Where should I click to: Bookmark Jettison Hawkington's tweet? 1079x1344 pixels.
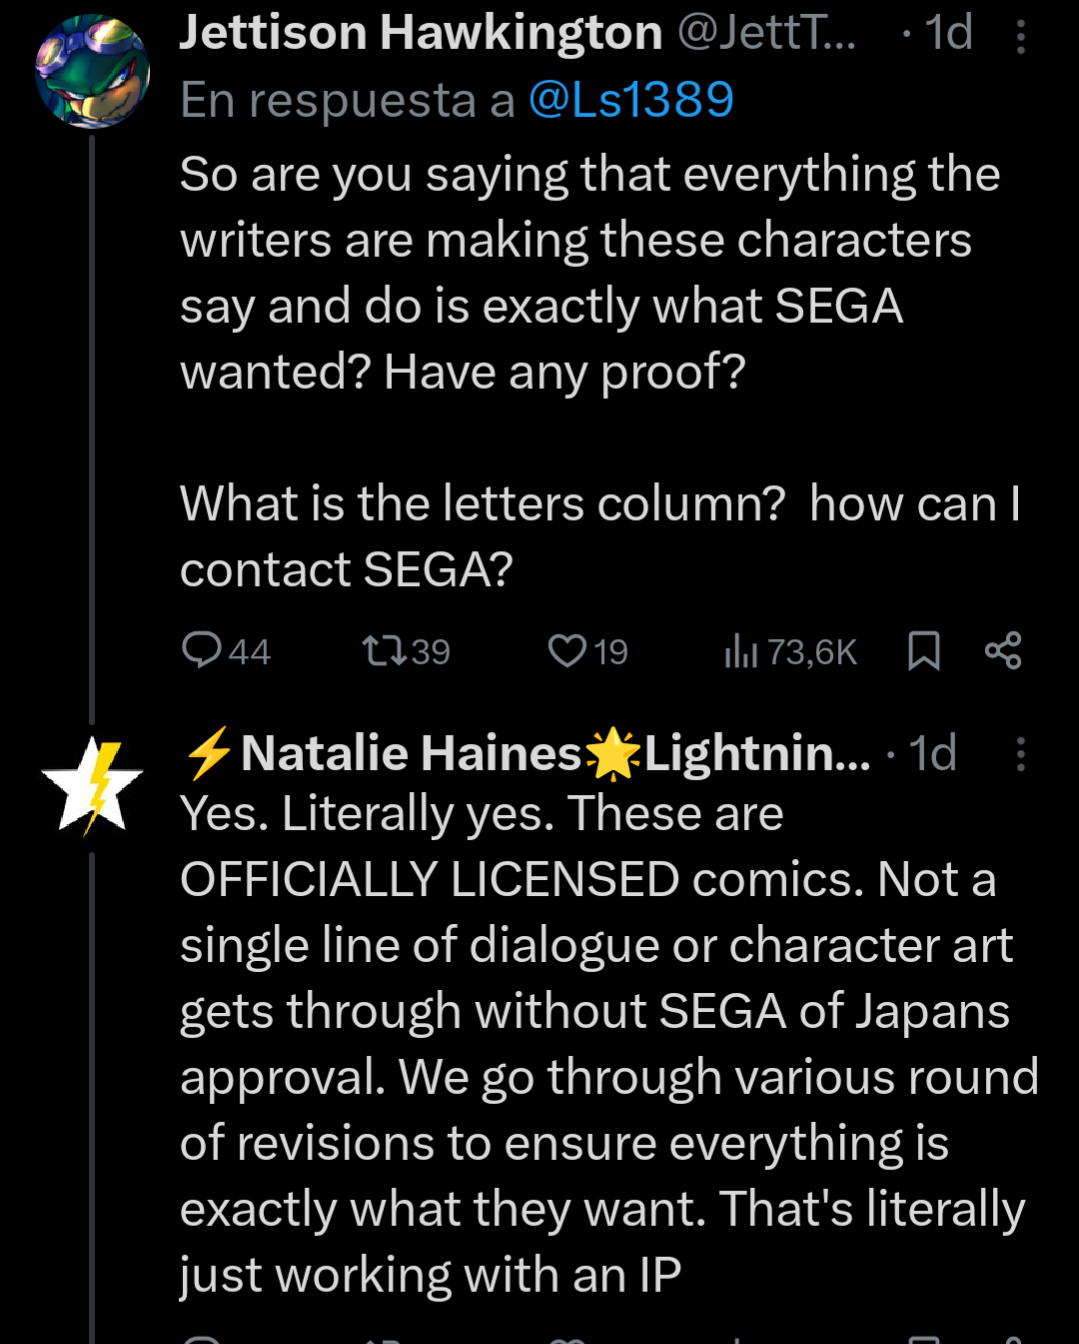923,651
